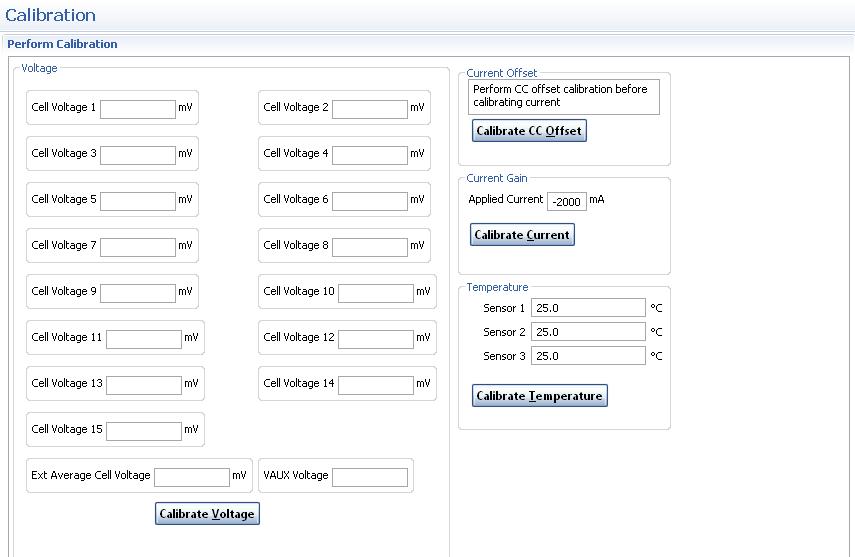Select the VAUX Voltage input box
The width and height of the screenshot is (855, 557).
click(x=370, y=476)
